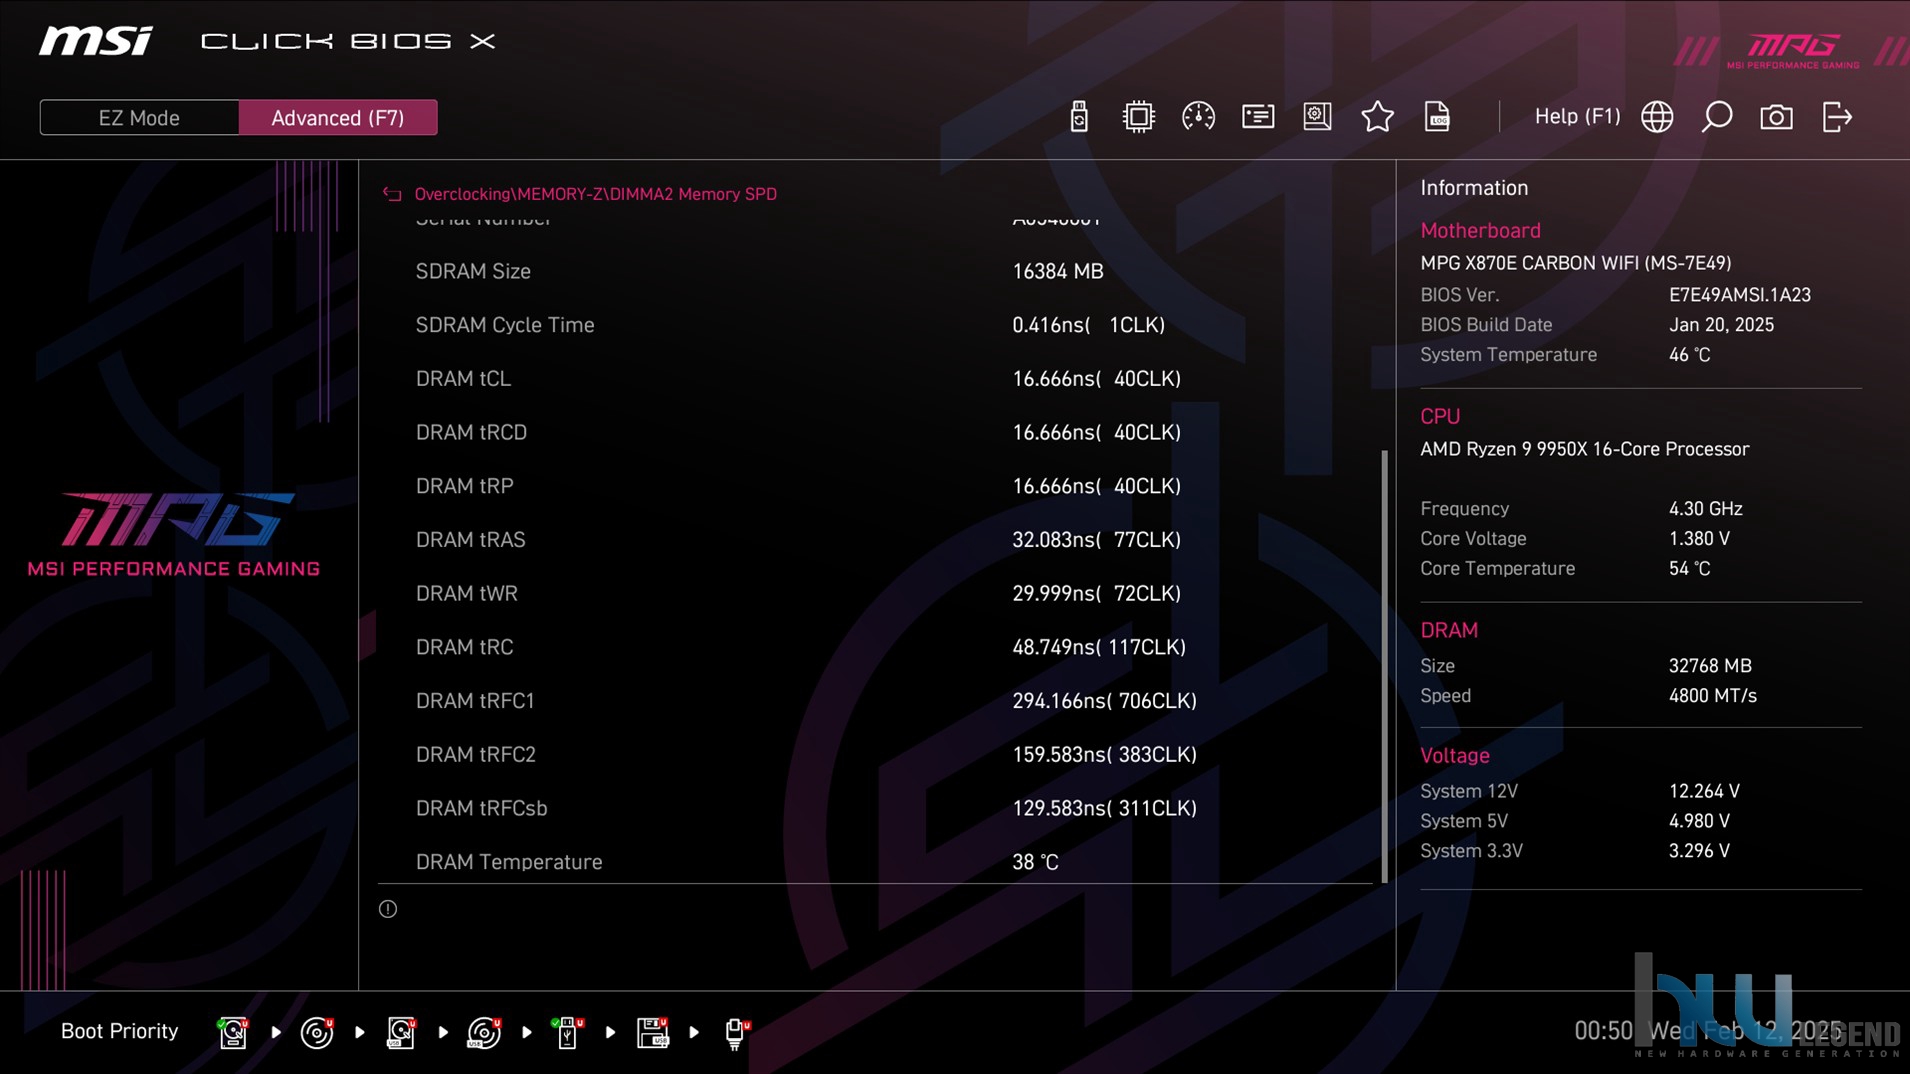Screen dimensions: 1910x1074
Task: Click the 38 °C DRAM temperature value
Action: [x=1035, y=862]
